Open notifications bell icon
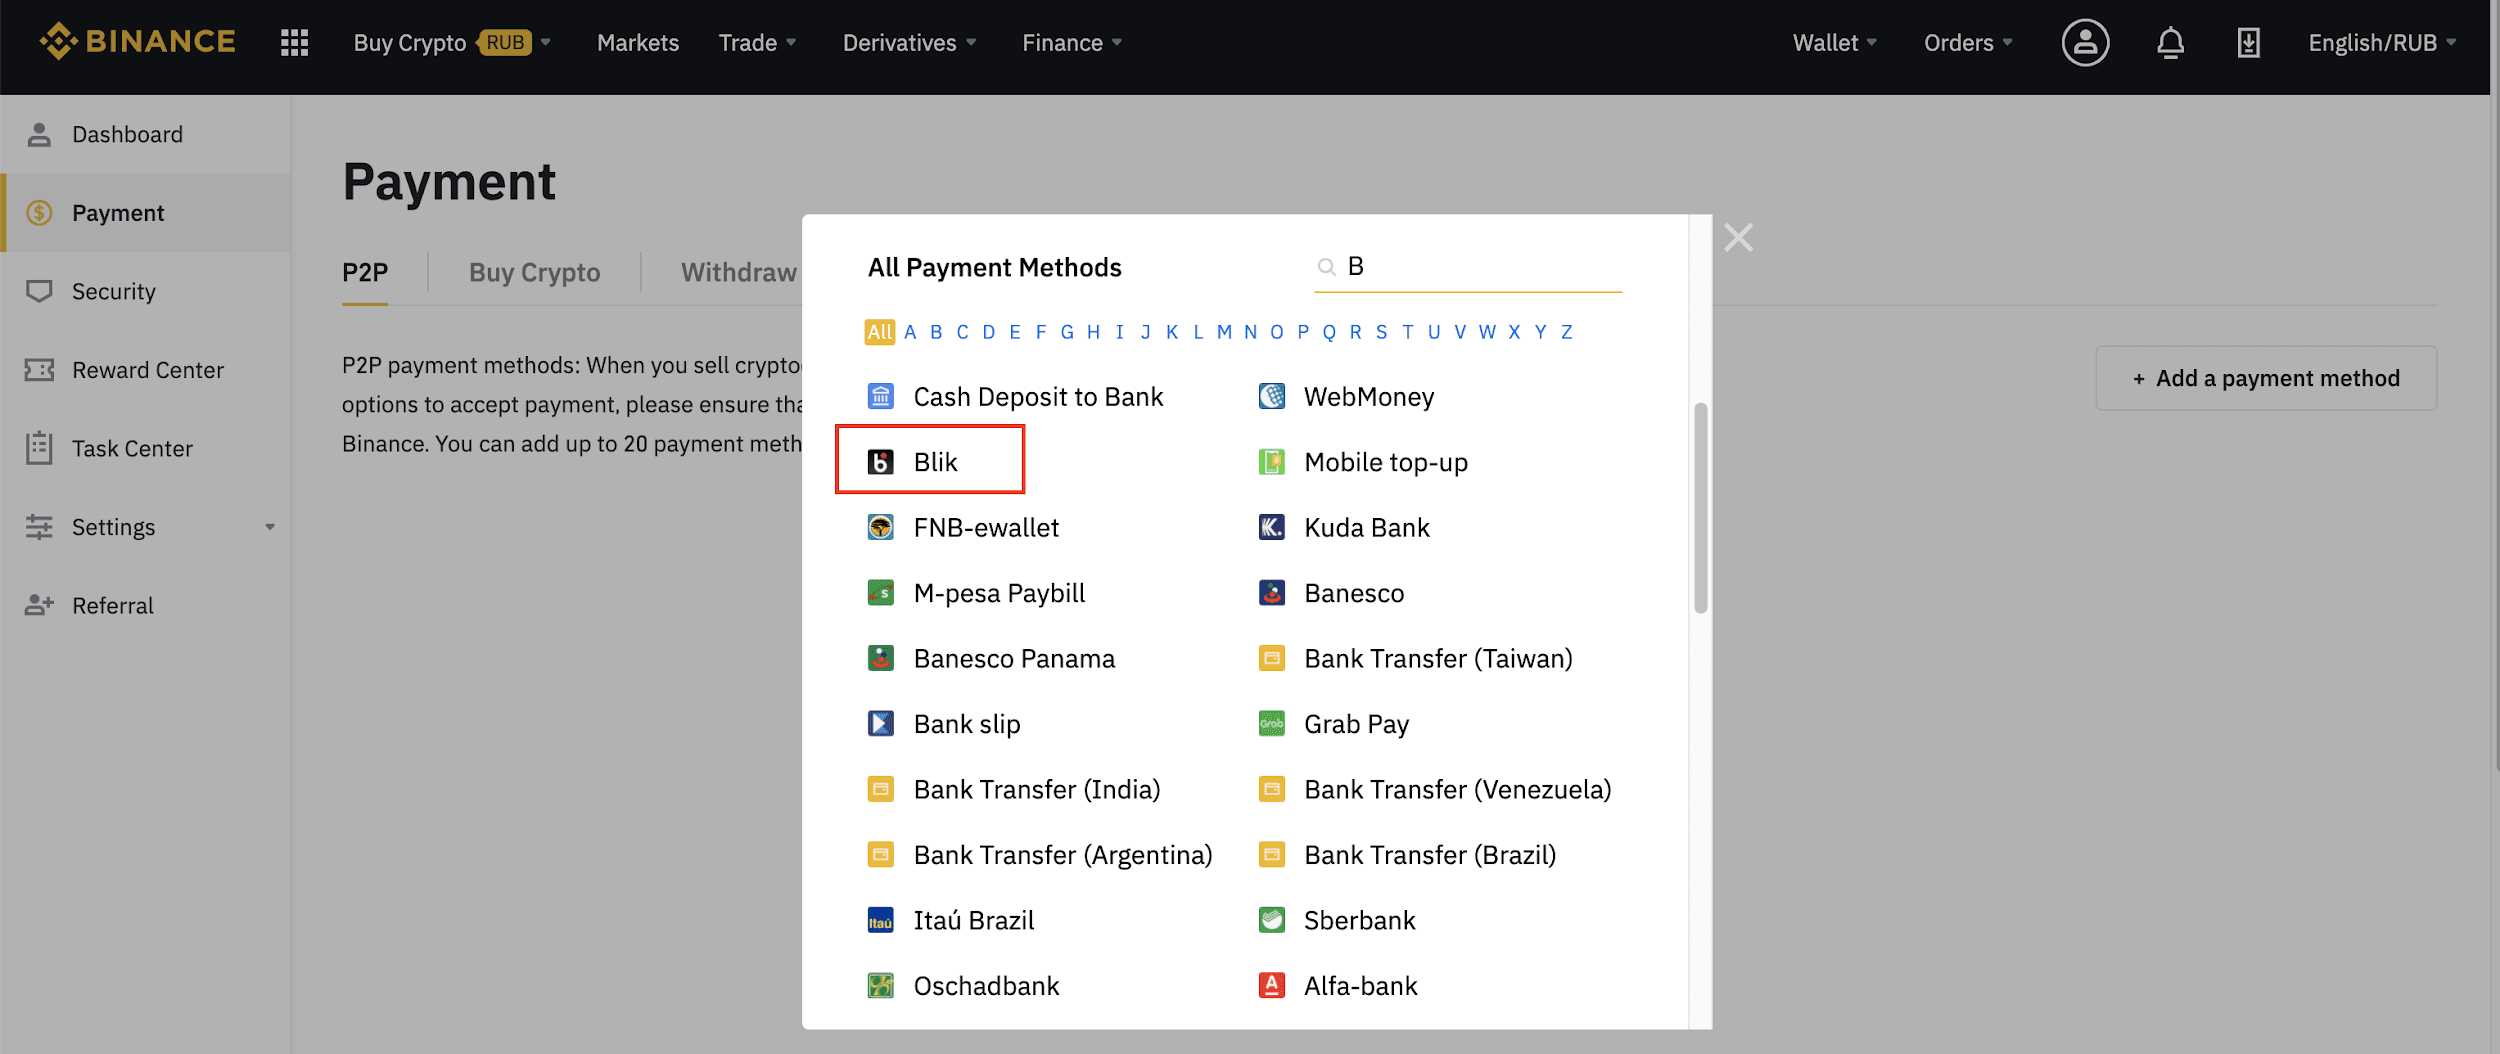This screenshot has height=1054, width=2500. coord(2170,43)
